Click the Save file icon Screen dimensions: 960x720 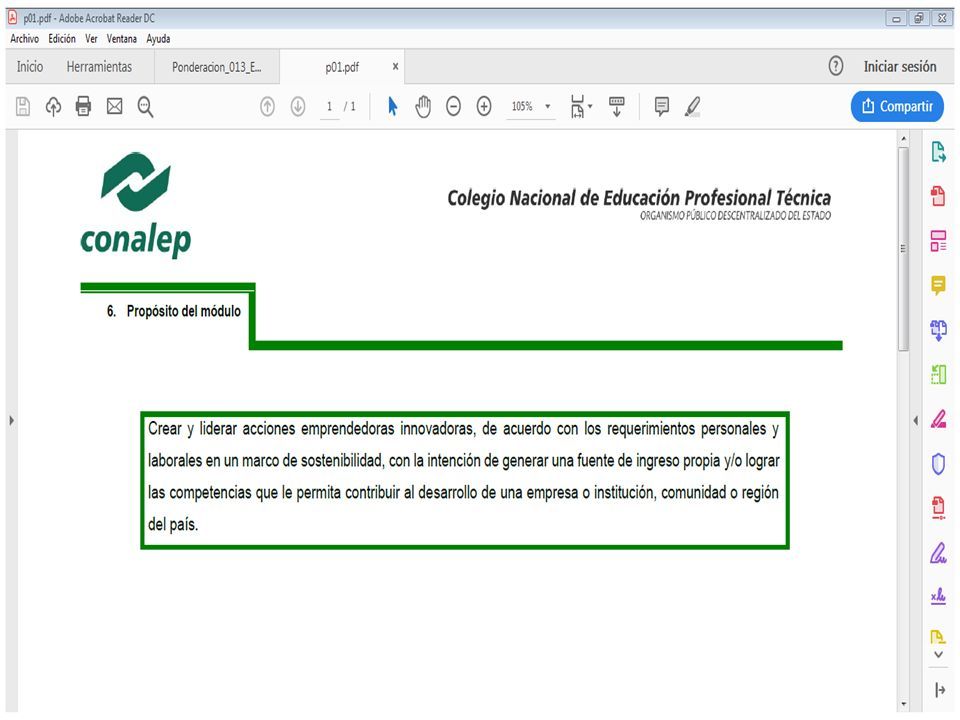pyautogui.click(x=23, y=107)
